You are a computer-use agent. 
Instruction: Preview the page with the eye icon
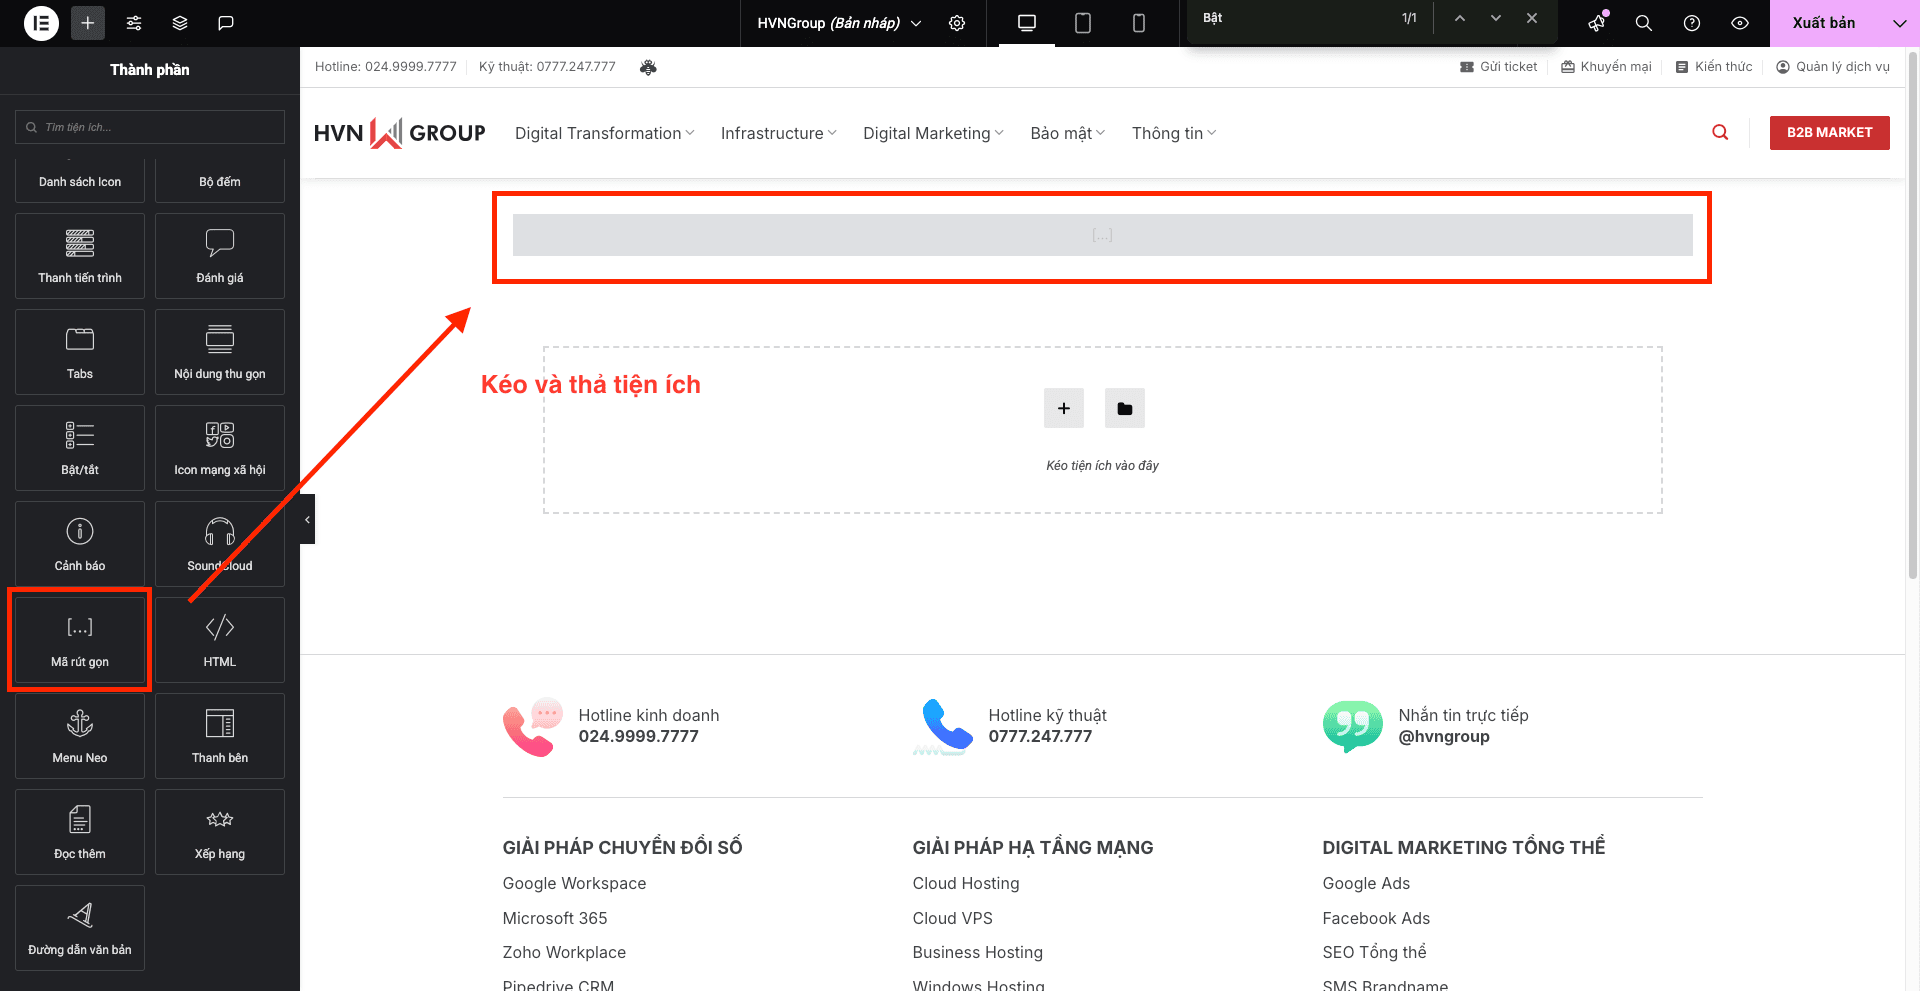pyautogui.click(x=1739, y=22)
